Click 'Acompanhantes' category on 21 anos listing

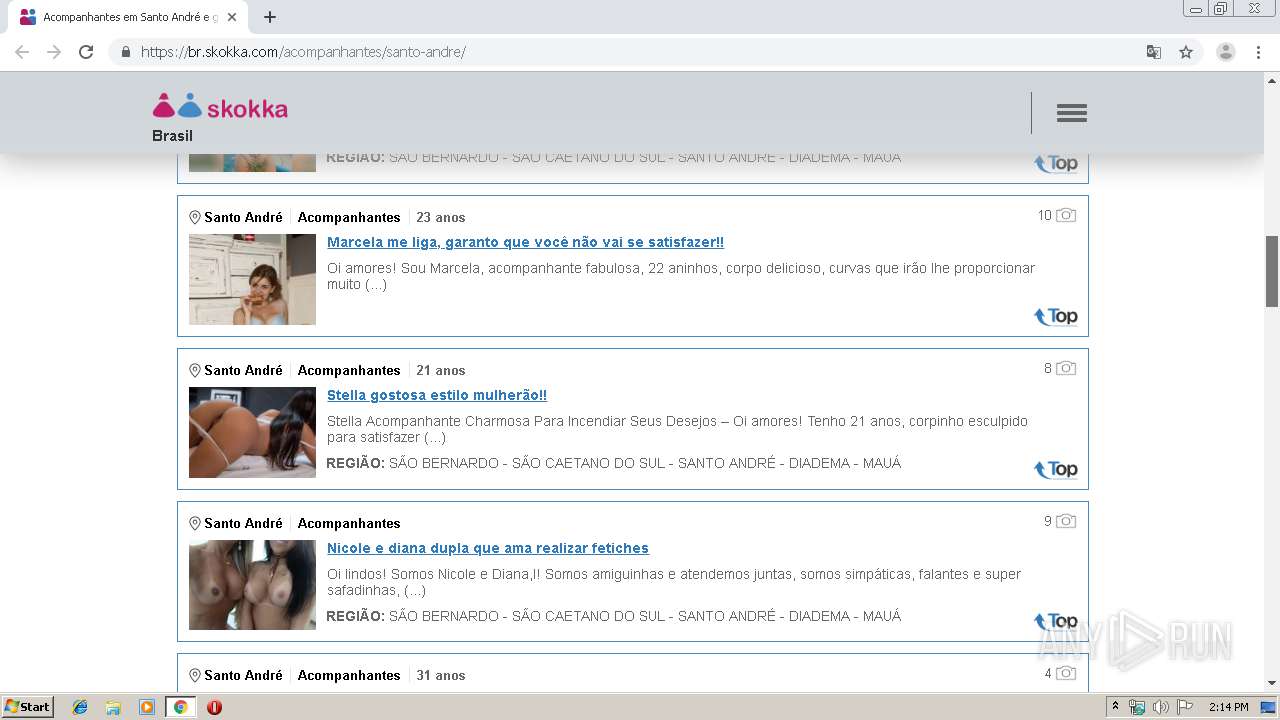(x=349, y=370)
